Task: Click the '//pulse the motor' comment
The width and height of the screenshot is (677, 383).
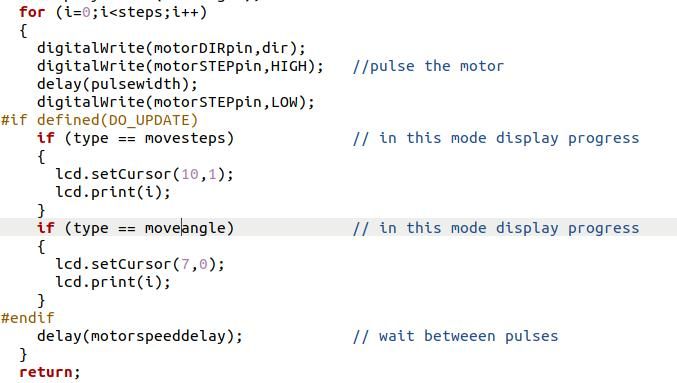Action: point(428,66)
